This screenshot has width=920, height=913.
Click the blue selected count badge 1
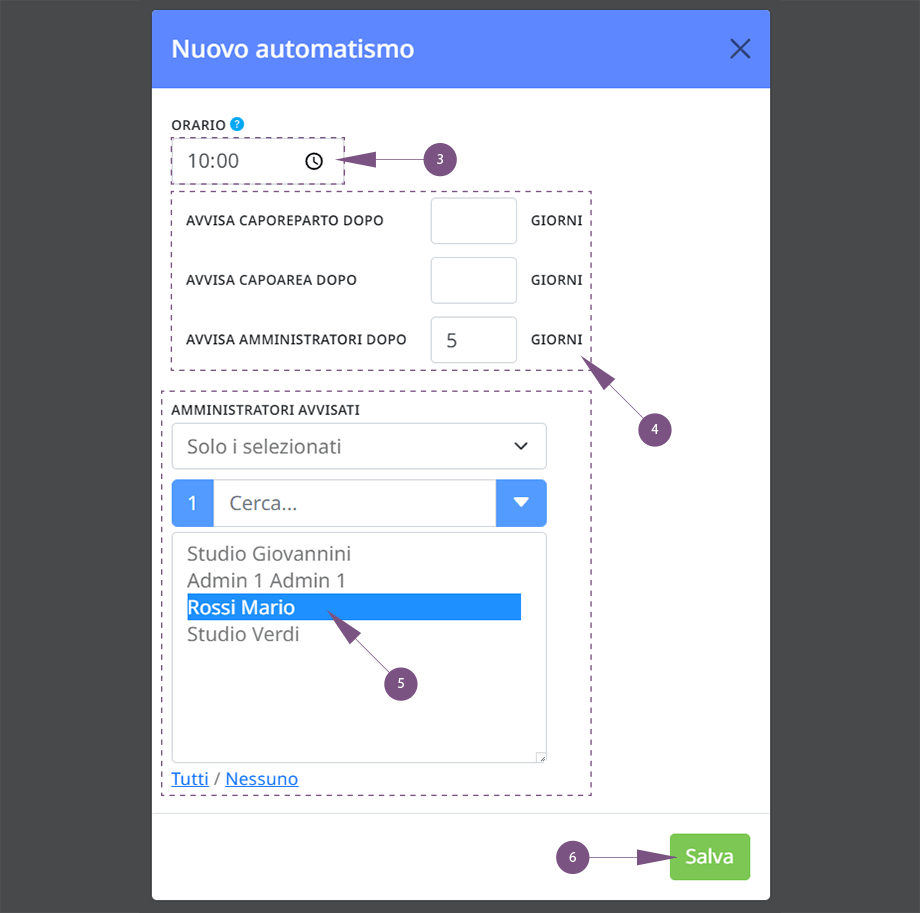pos(192,503)
